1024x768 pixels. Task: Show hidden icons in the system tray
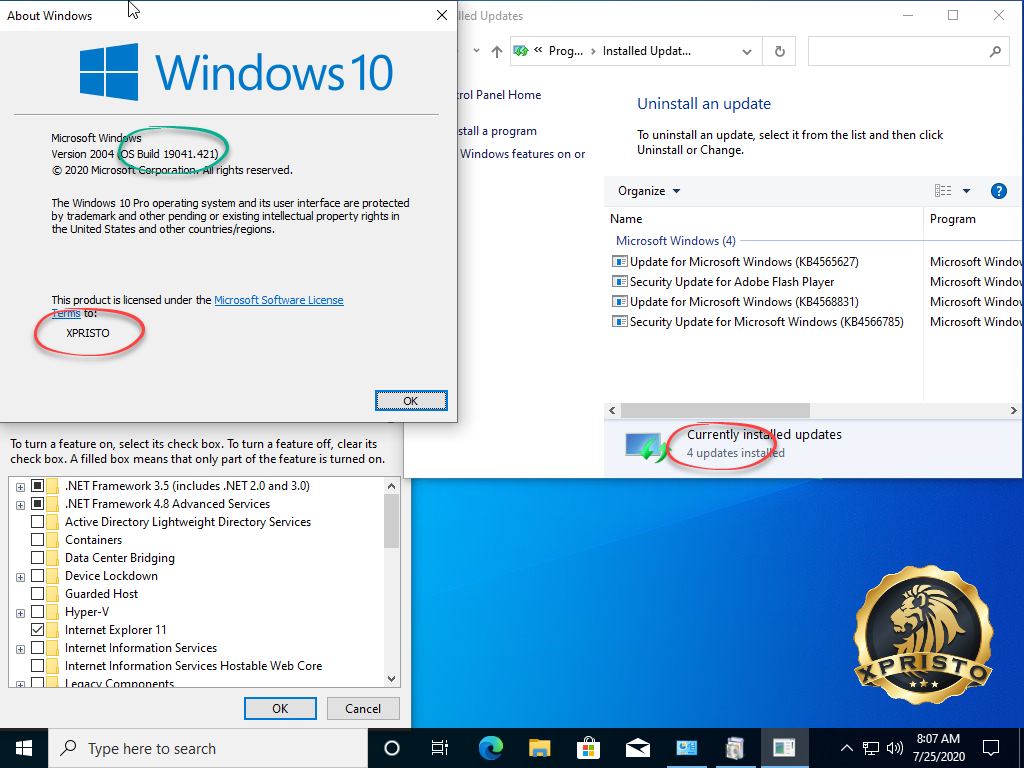(x=846, y=748)
